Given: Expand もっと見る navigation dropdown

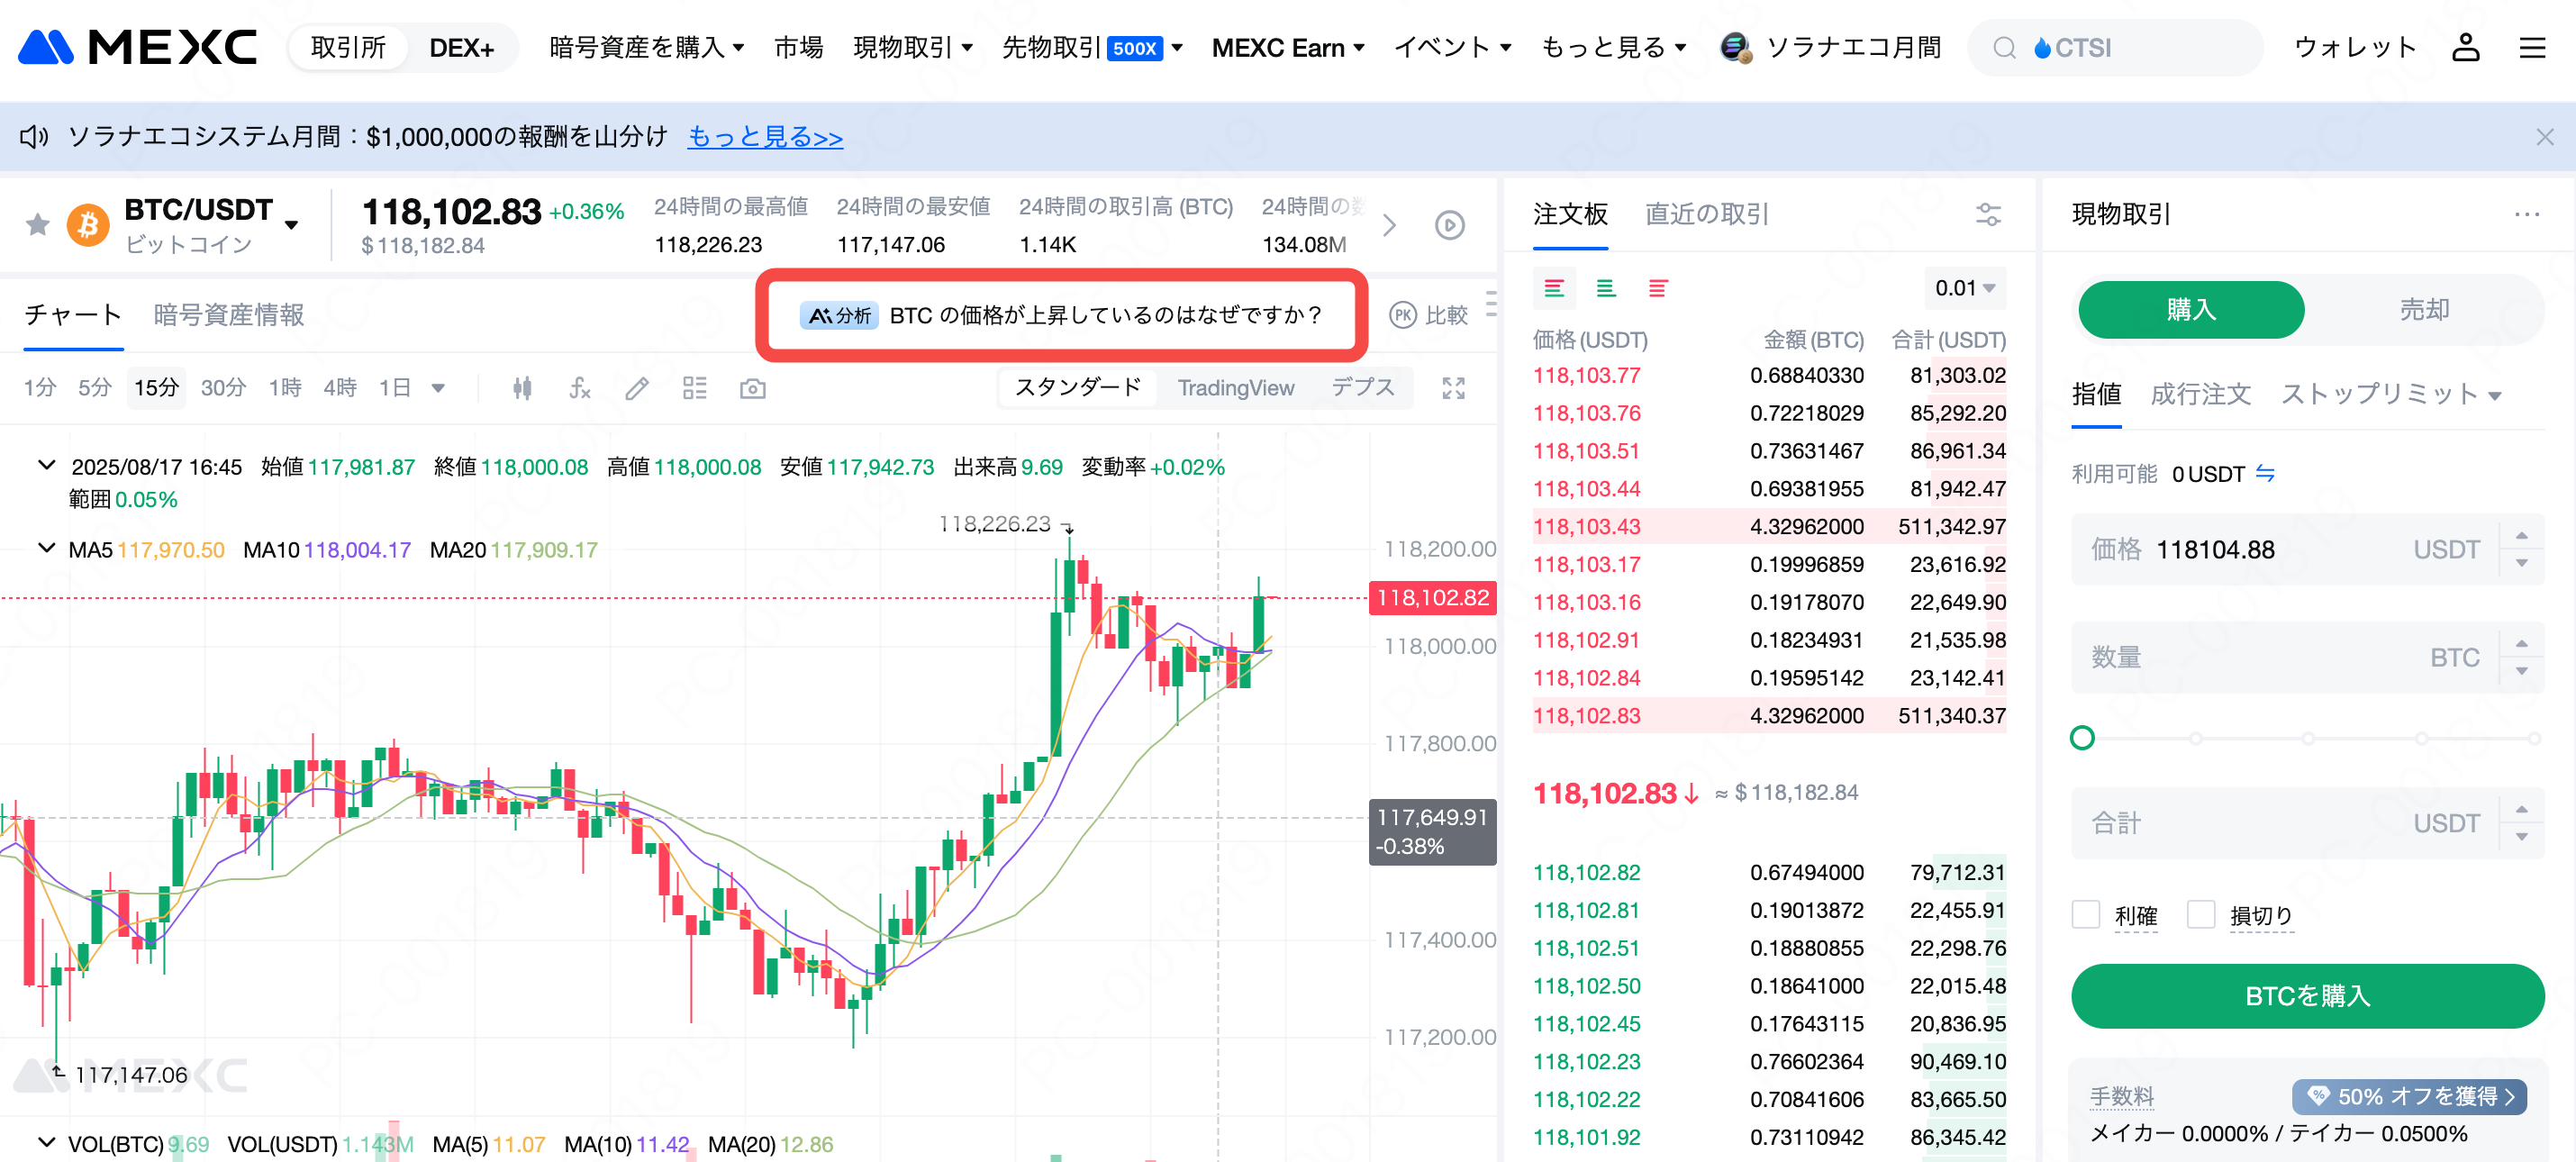Looking at the screenshot, I should (x=1613, y=47).
